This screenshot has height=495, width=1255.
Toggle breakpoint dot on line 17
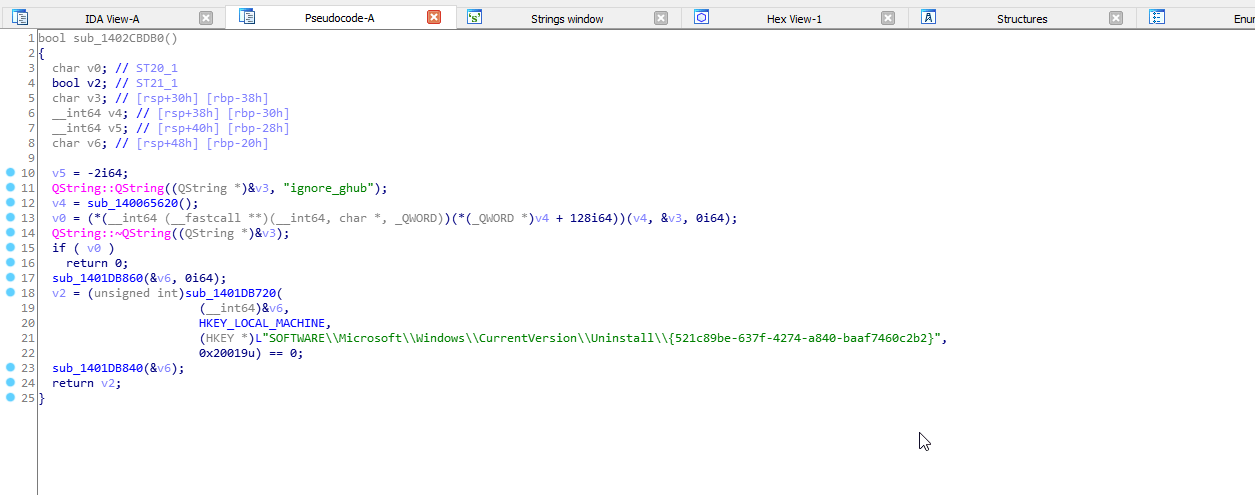10,278
